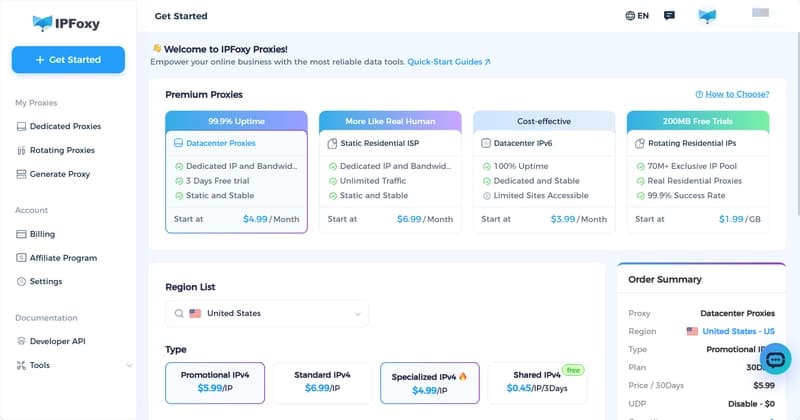Click the Limited Sites Accessible info icon
Viewport: 800px width, 420px height.
coord(487,195)
